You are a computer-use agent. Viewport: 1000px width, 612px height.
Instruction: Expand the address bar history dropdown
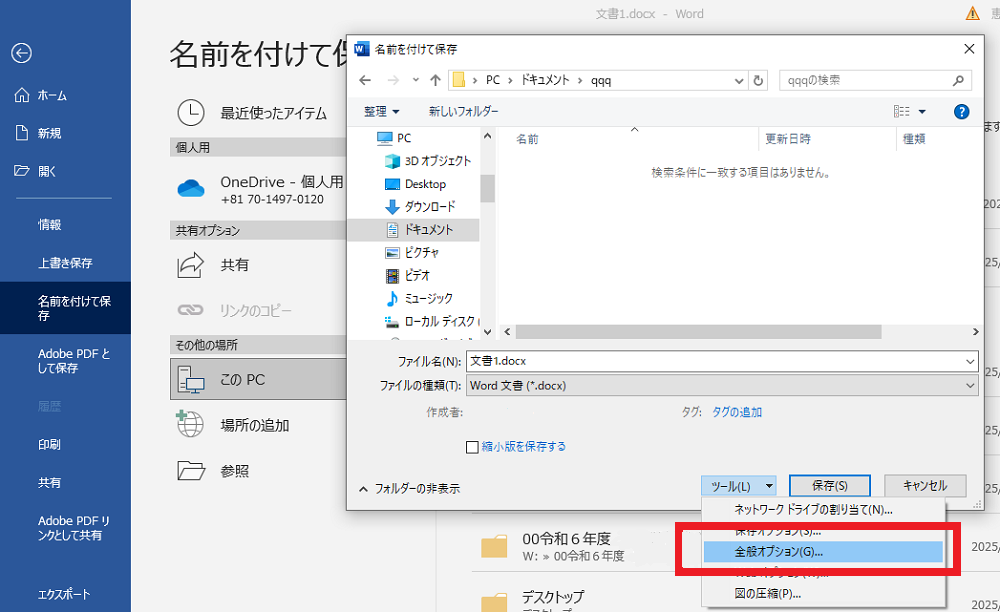tap(739, 81)
